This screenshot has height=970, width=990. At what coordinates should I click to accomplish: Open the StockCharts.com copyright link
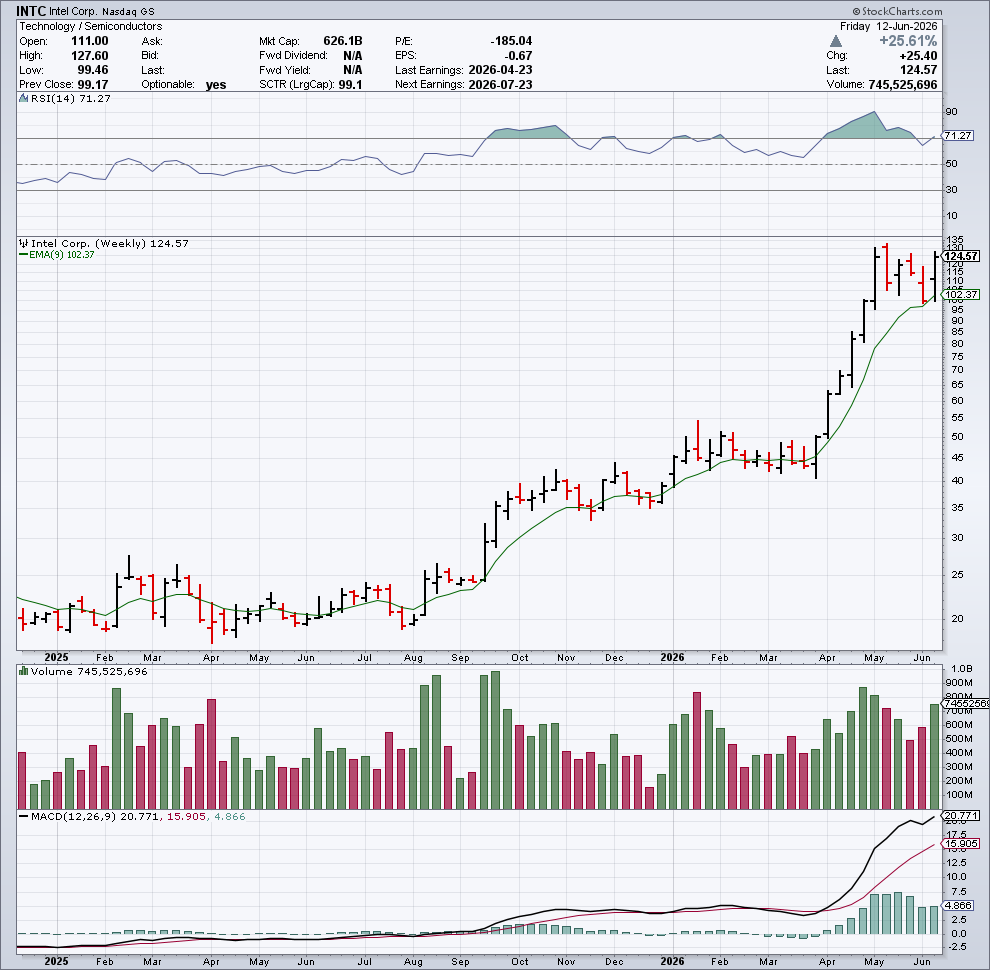(x=897, y=11)
